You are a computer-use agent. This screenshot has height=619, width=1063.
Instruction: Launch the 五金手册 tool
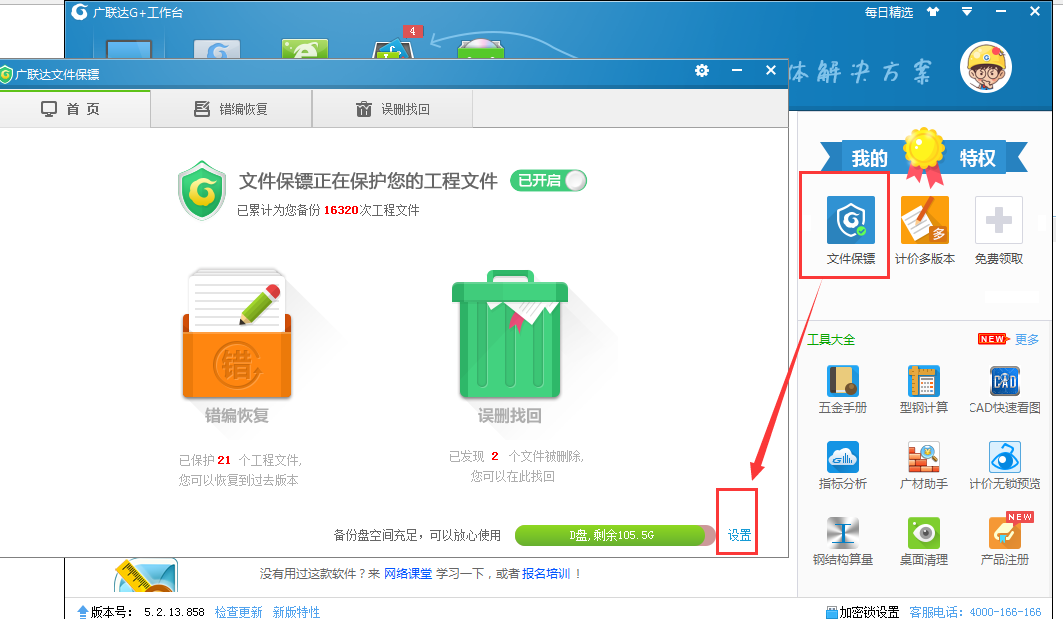tap(843, 380)
